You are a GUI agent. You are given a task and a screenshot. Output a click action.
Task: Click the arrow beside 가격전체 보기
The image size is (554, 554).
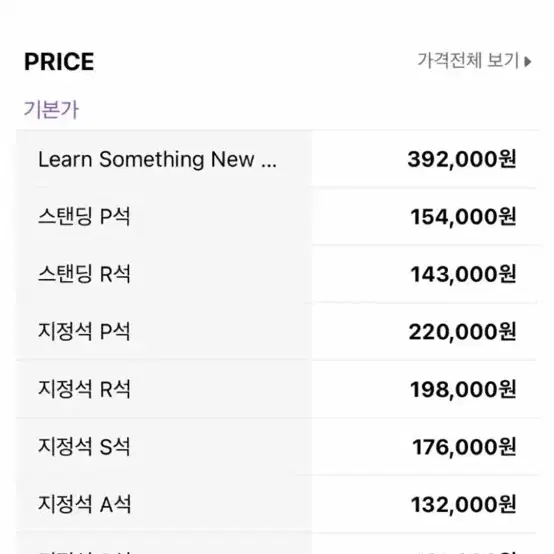528,61
